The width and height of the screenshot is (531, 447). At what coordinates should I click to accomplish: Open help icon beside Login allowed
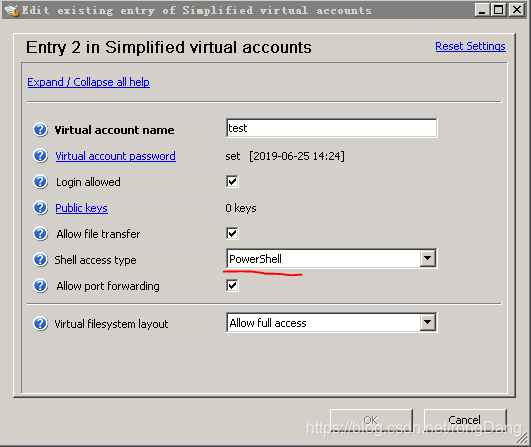[x=40, y=182]
